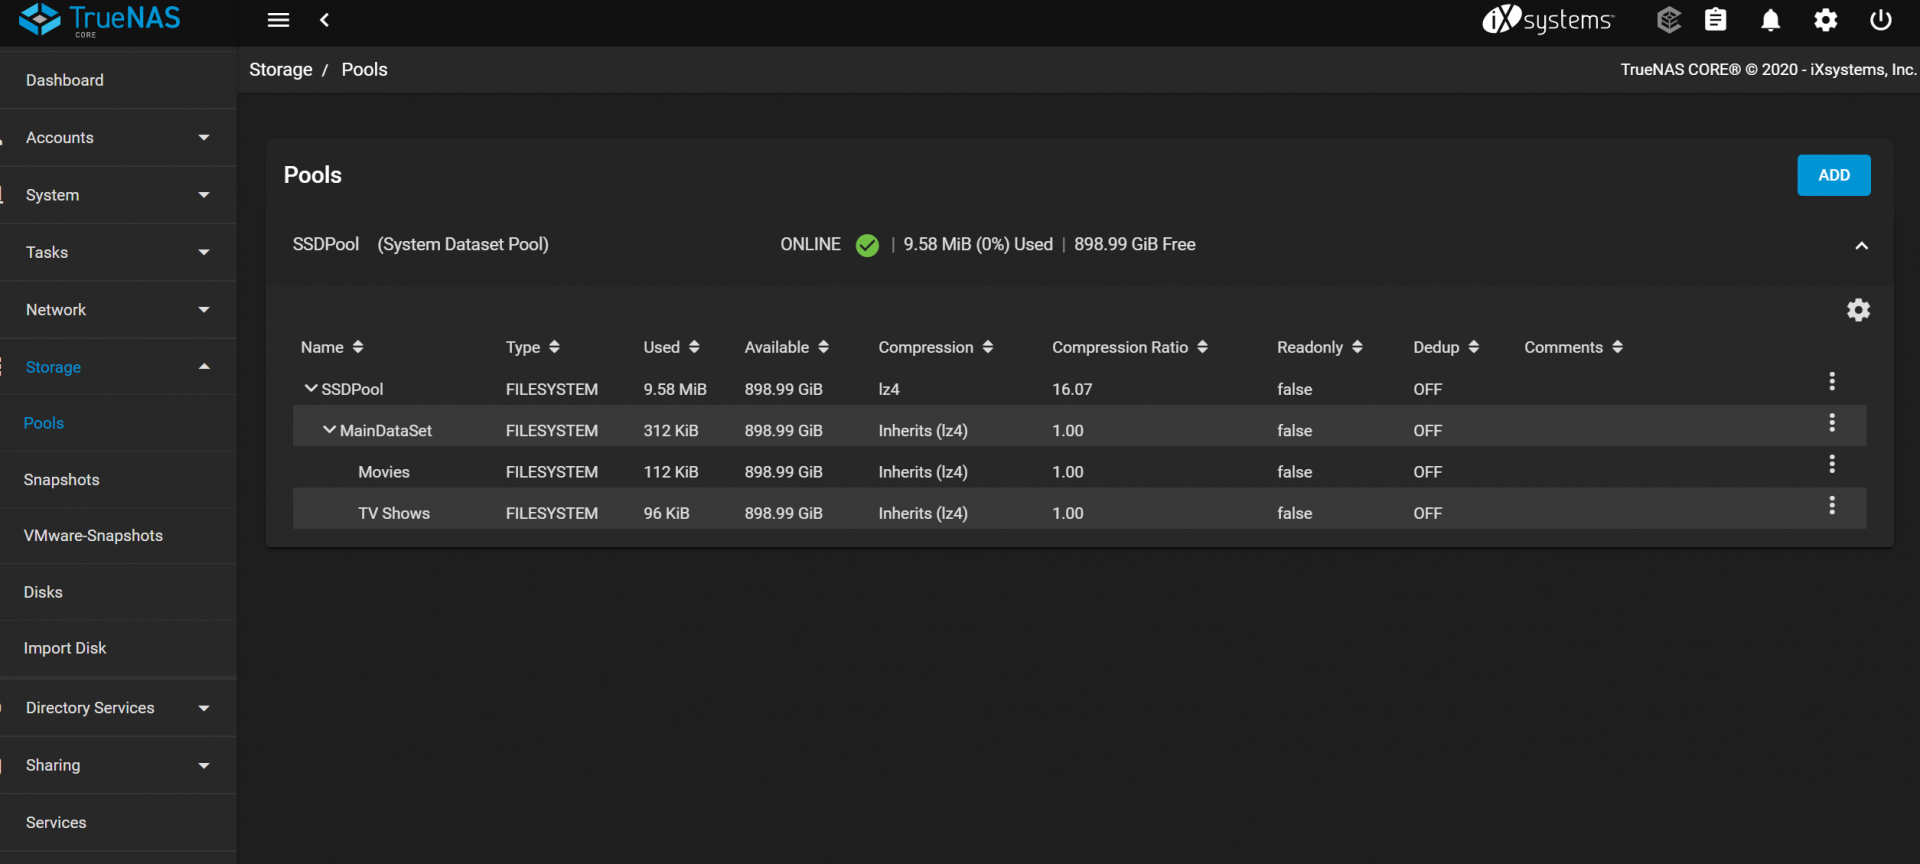Click the Storage breadcrumb link
Screen dimensions: 1920x864
click(x=280, y=70)
